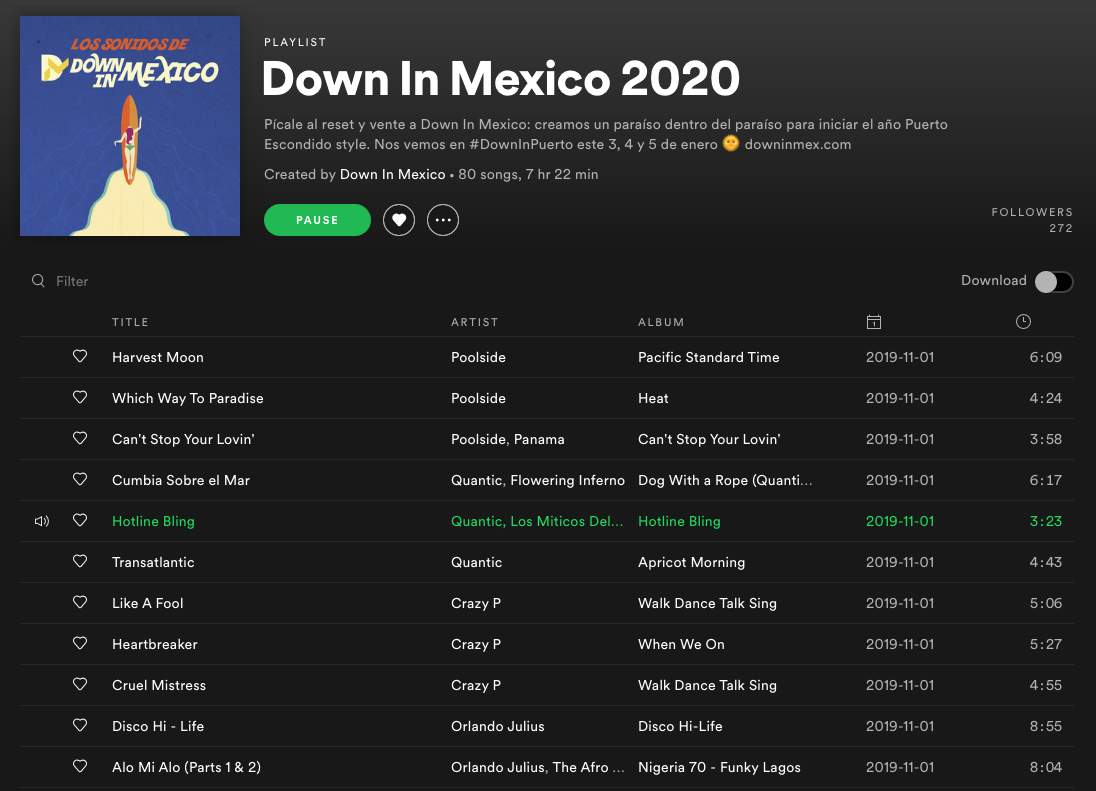Image resolution: width=1096 pixels, height=791 pixels.
Task: Open Walk Dance Talk Sing in Cruel Mistress row
Action: click(x=707, y=685)
